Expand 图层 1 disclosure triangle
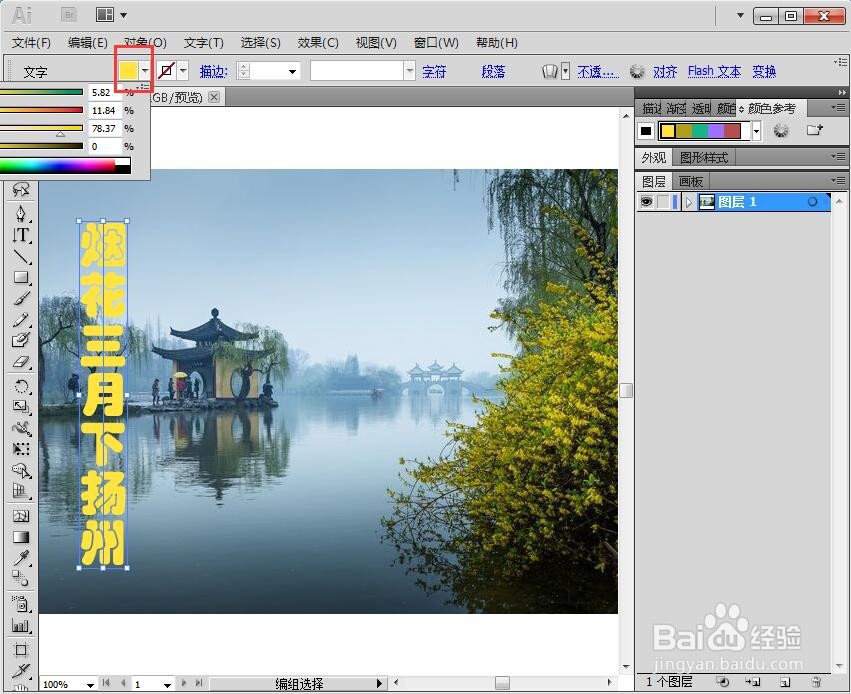 [x=689, y=202]
